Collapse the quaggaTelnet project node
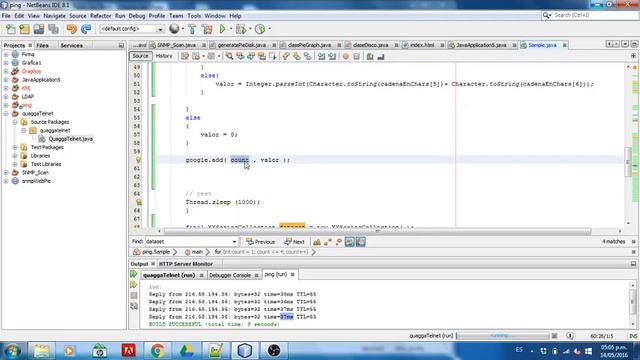The image size is (640, 360). click(x=6, y=113)
